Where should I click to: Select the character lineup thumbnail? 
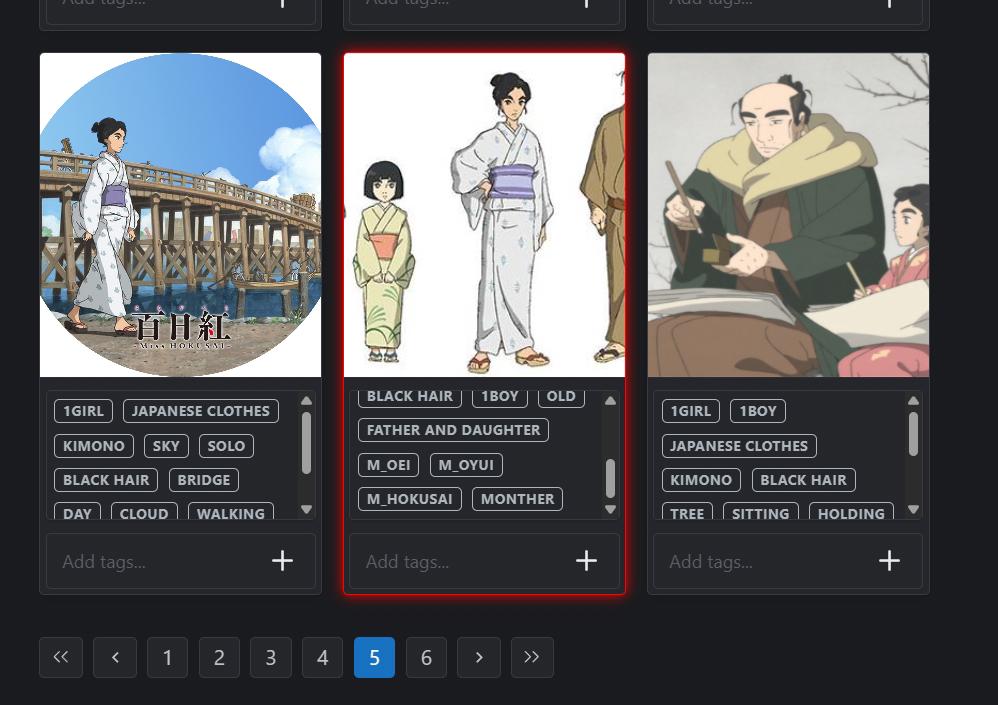(x=484, y=215)
